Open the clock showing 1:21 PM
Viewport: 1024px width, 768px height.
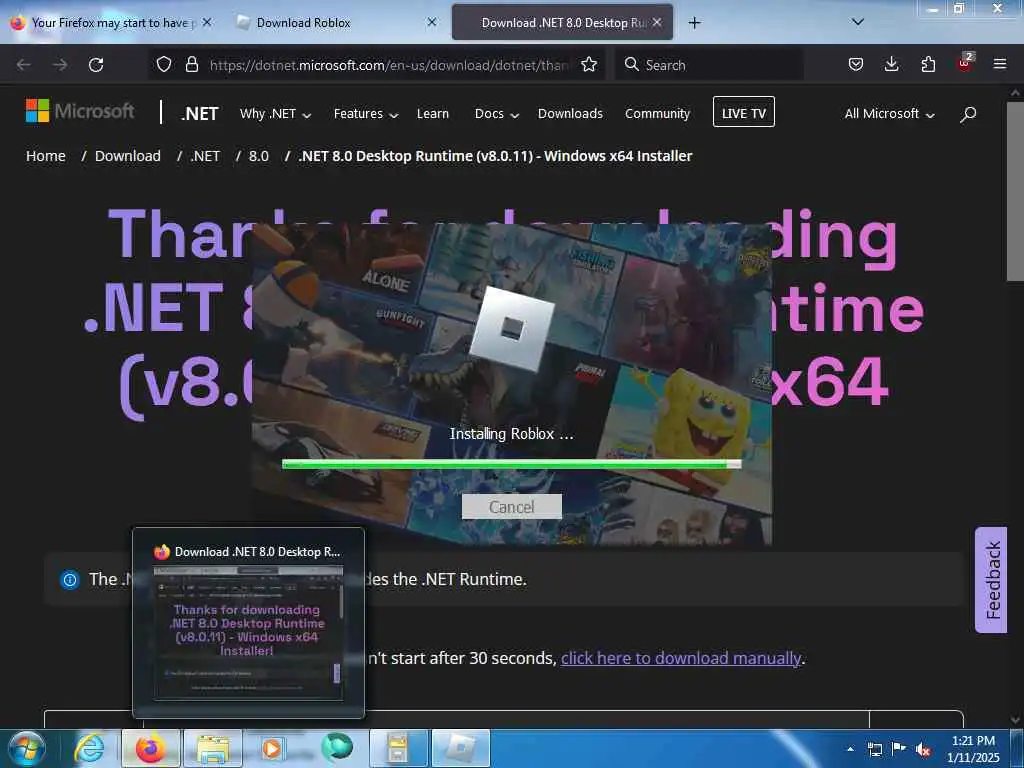973,748
